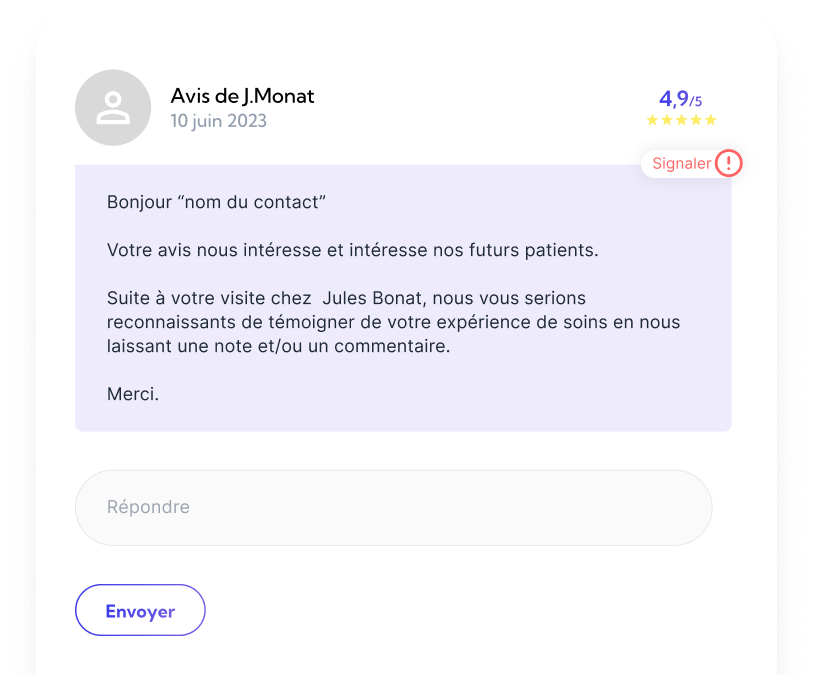The width and height of the screenshot is (813, 675).
Task: Click the 4,9/5 rating score
Action: point(680,99)
